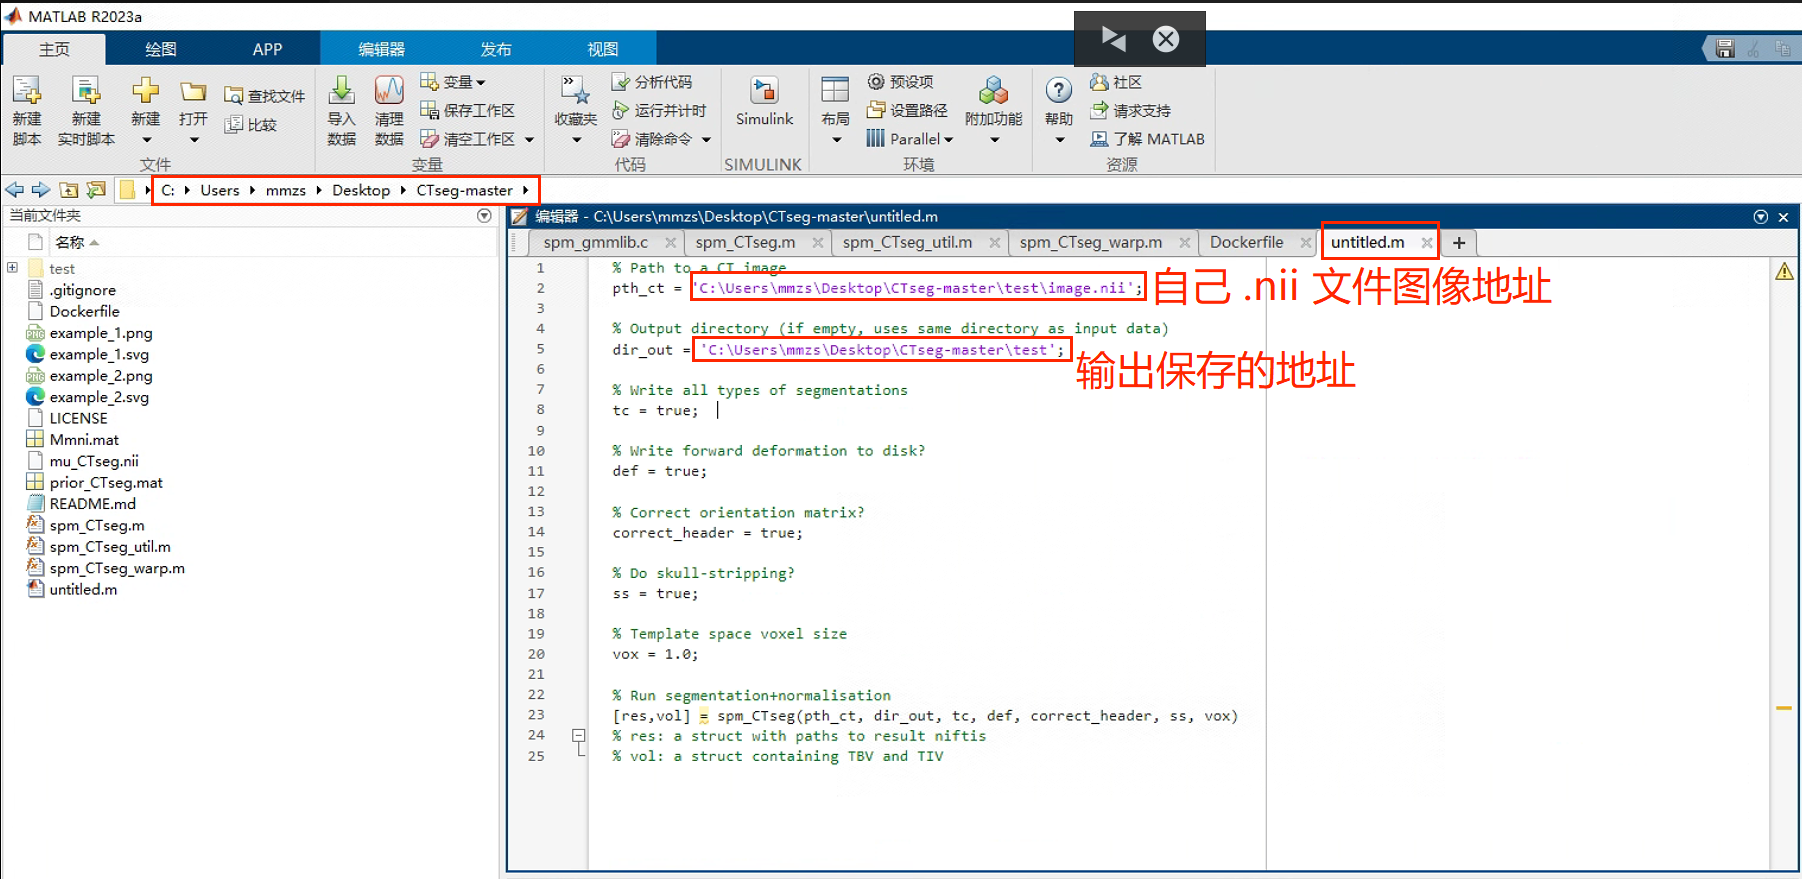Click 比较 to compare files

250,125
